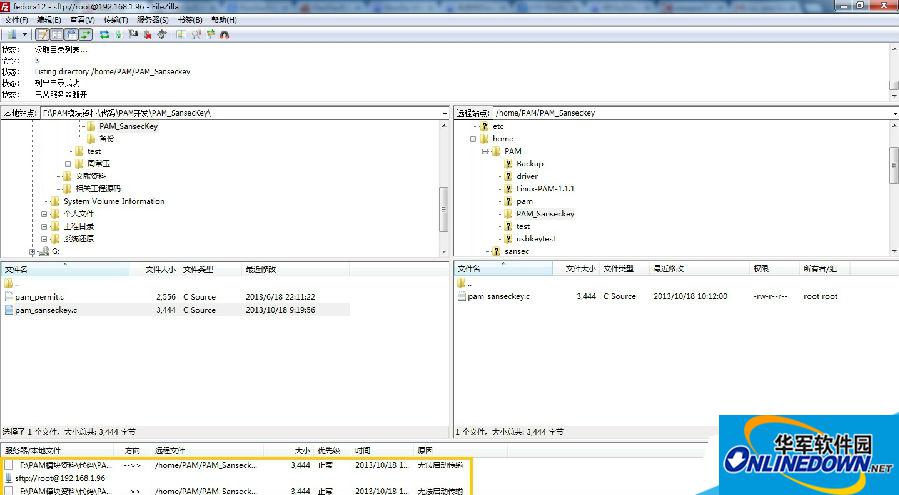Toggle the message log display
This screenshot has height=495, width=899.
coord(43,34)
